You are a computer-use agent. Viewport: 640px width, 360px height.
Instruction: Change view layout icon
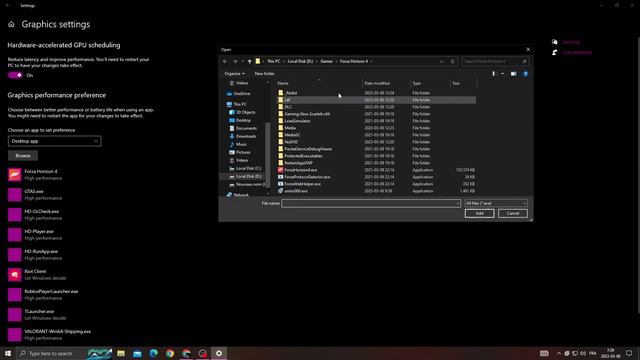click(x=493, y=74)
